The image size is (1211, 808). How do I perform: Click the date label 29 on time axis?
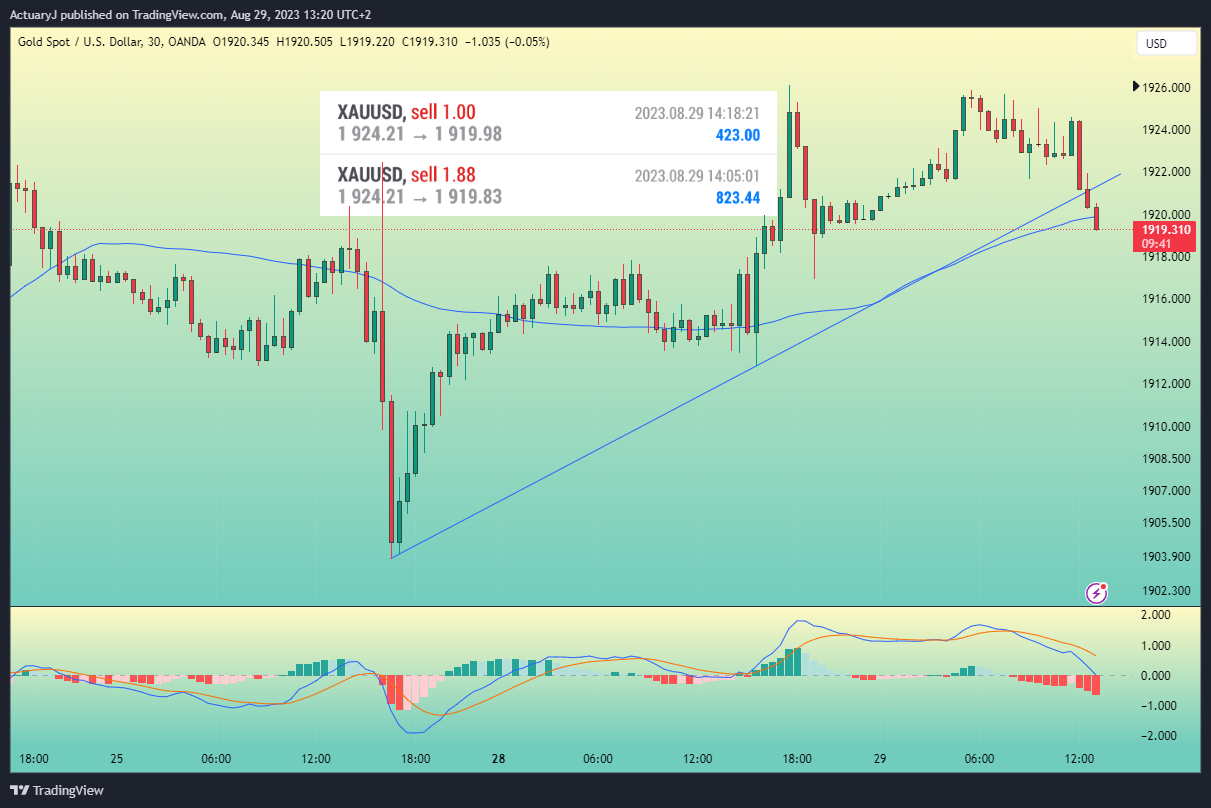[x=880, y=759]
